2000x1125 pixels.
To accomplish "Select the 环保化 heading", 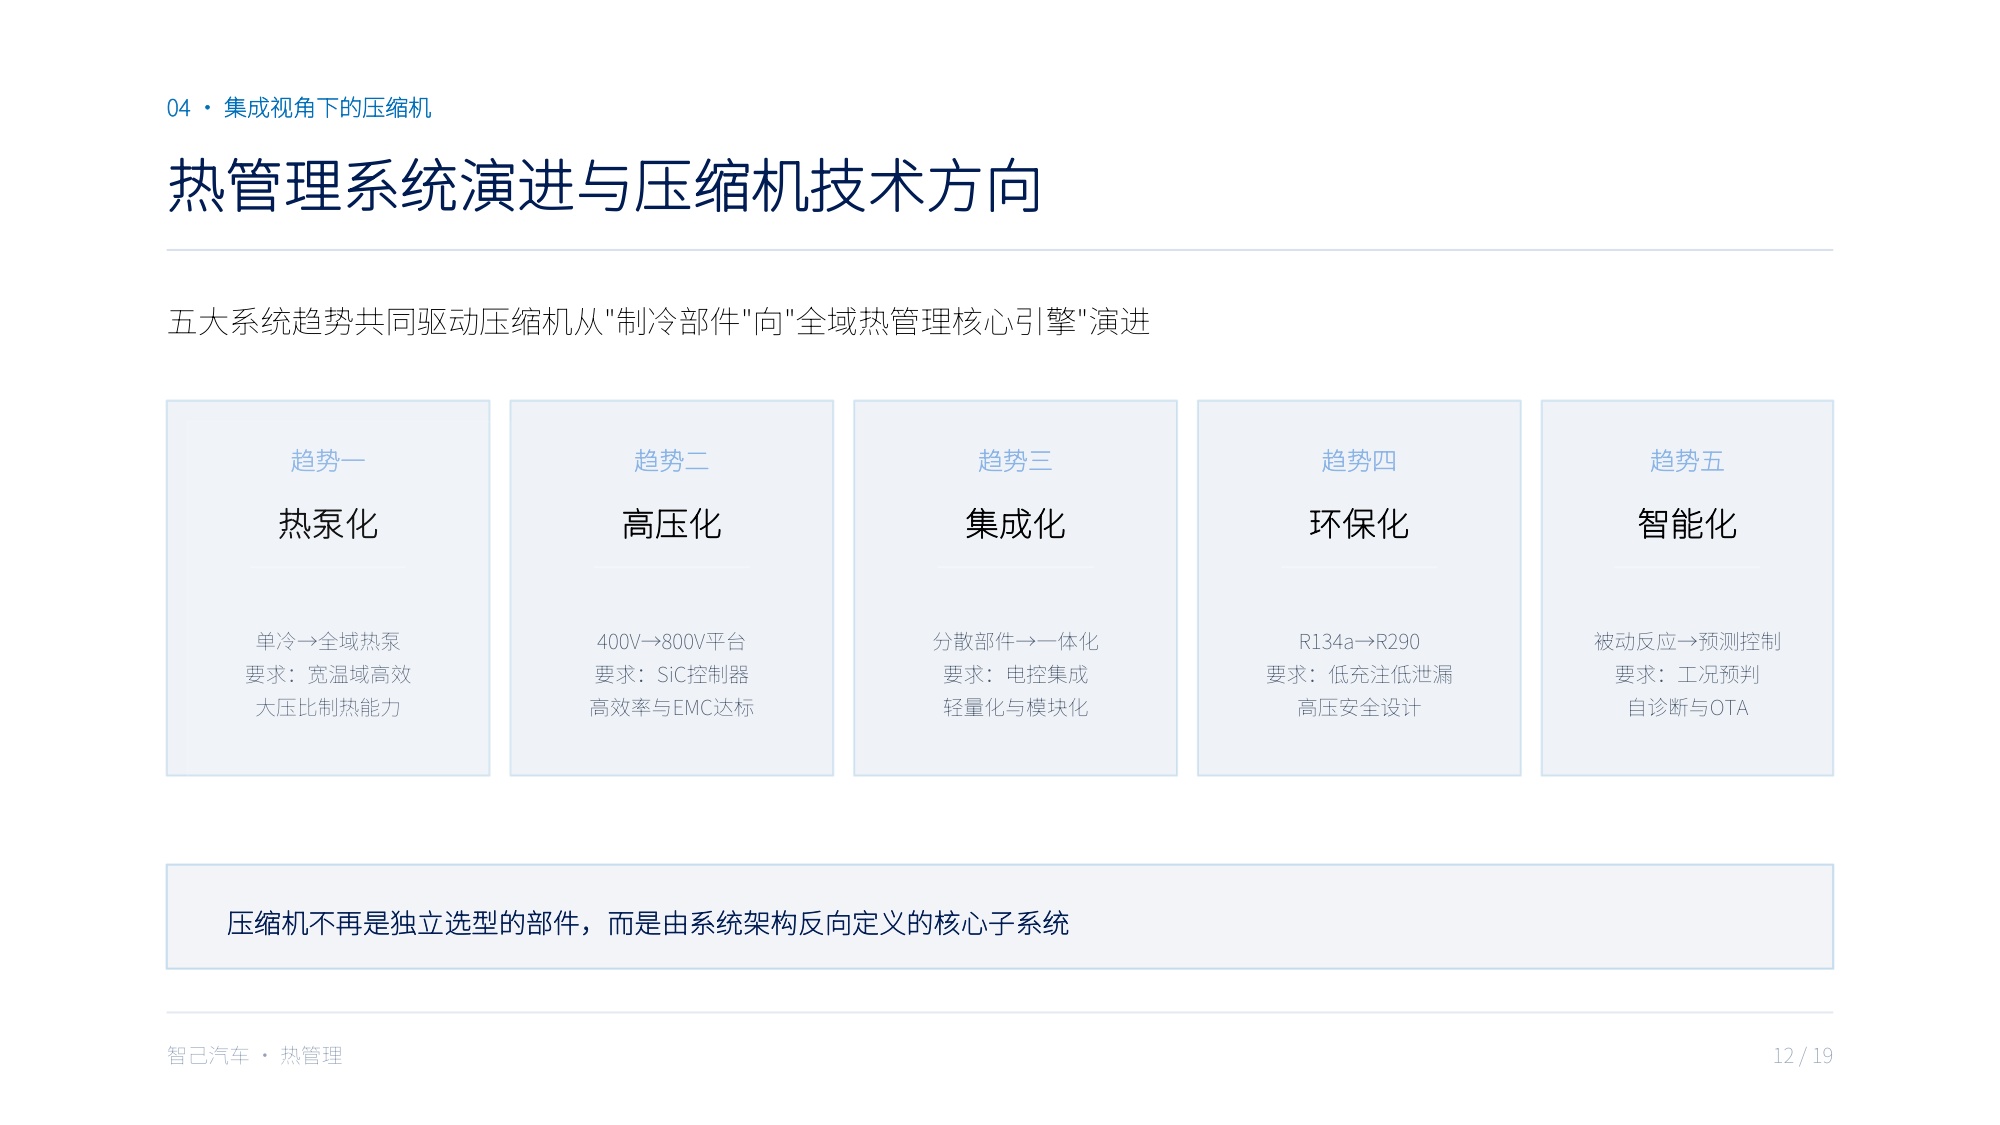I will click(x=1359, y=524).
